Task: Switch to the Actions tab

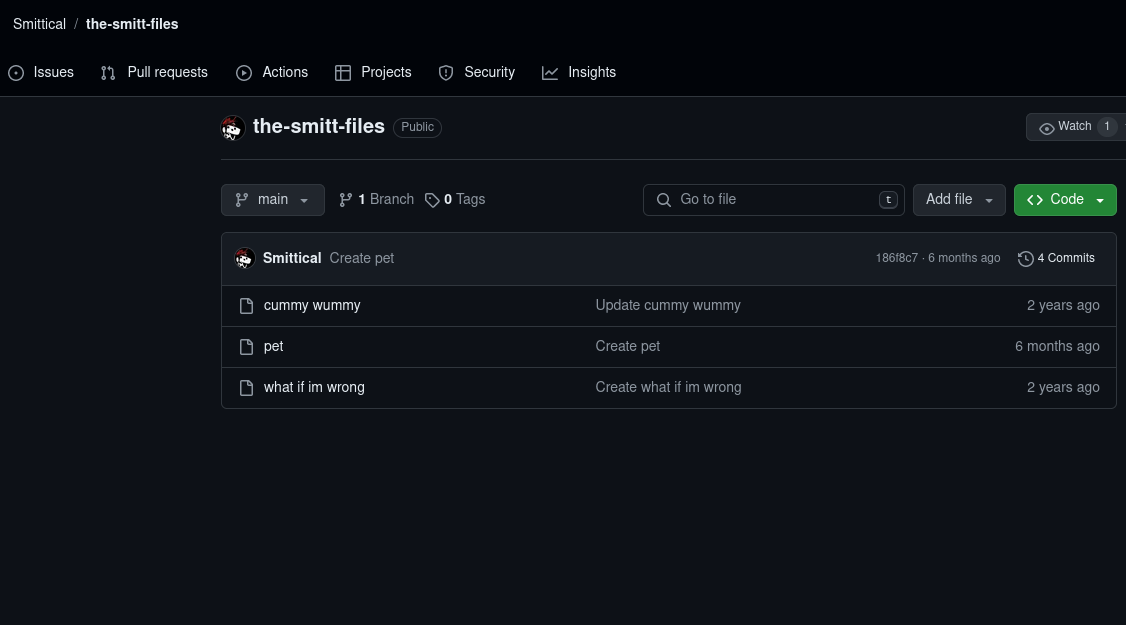Action: click(272, 73)
